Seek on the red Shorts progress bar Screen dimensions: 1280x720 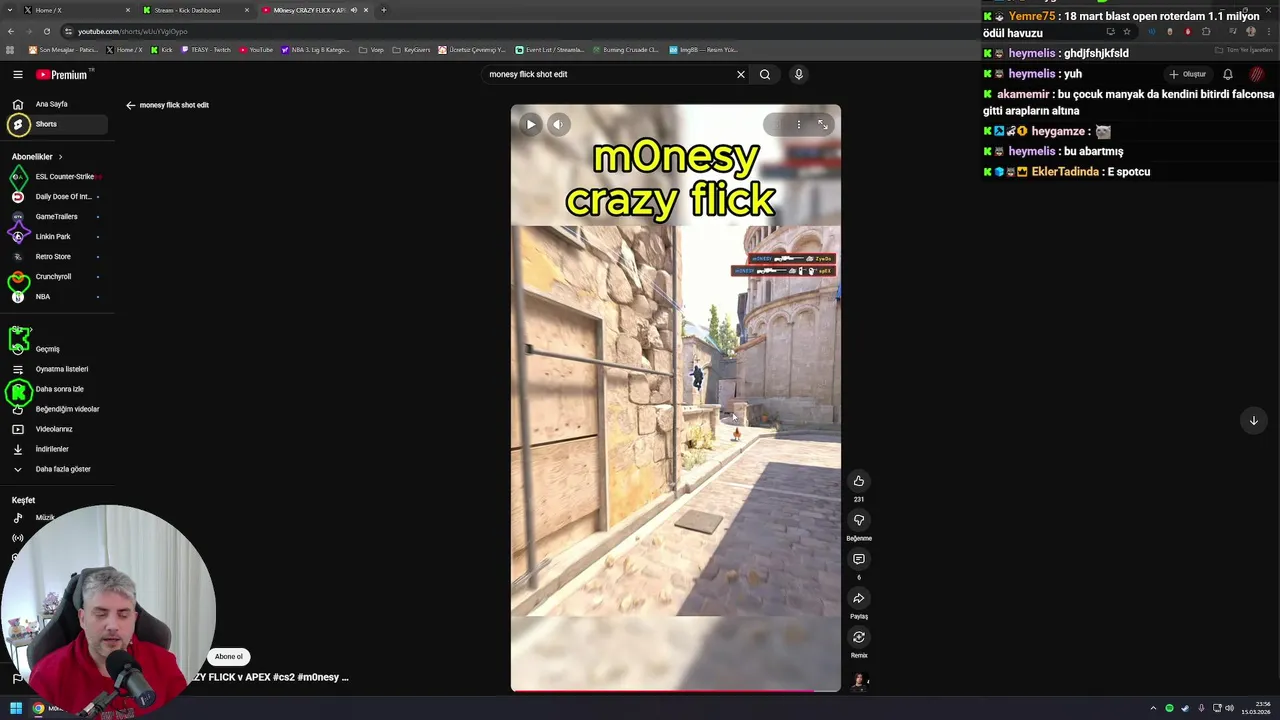coord(676,690)
